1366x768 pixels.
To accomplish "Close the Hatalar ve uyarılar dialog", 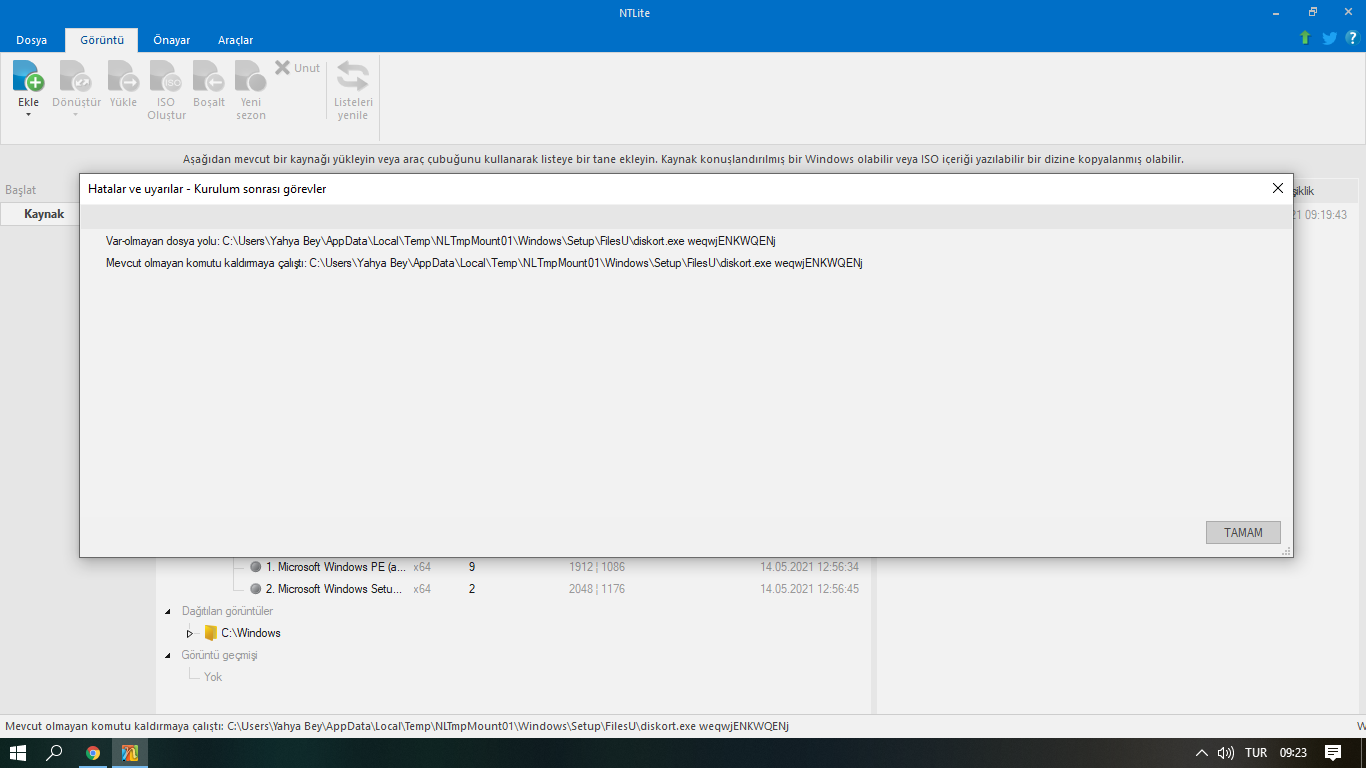I will tap(1277, 188).
